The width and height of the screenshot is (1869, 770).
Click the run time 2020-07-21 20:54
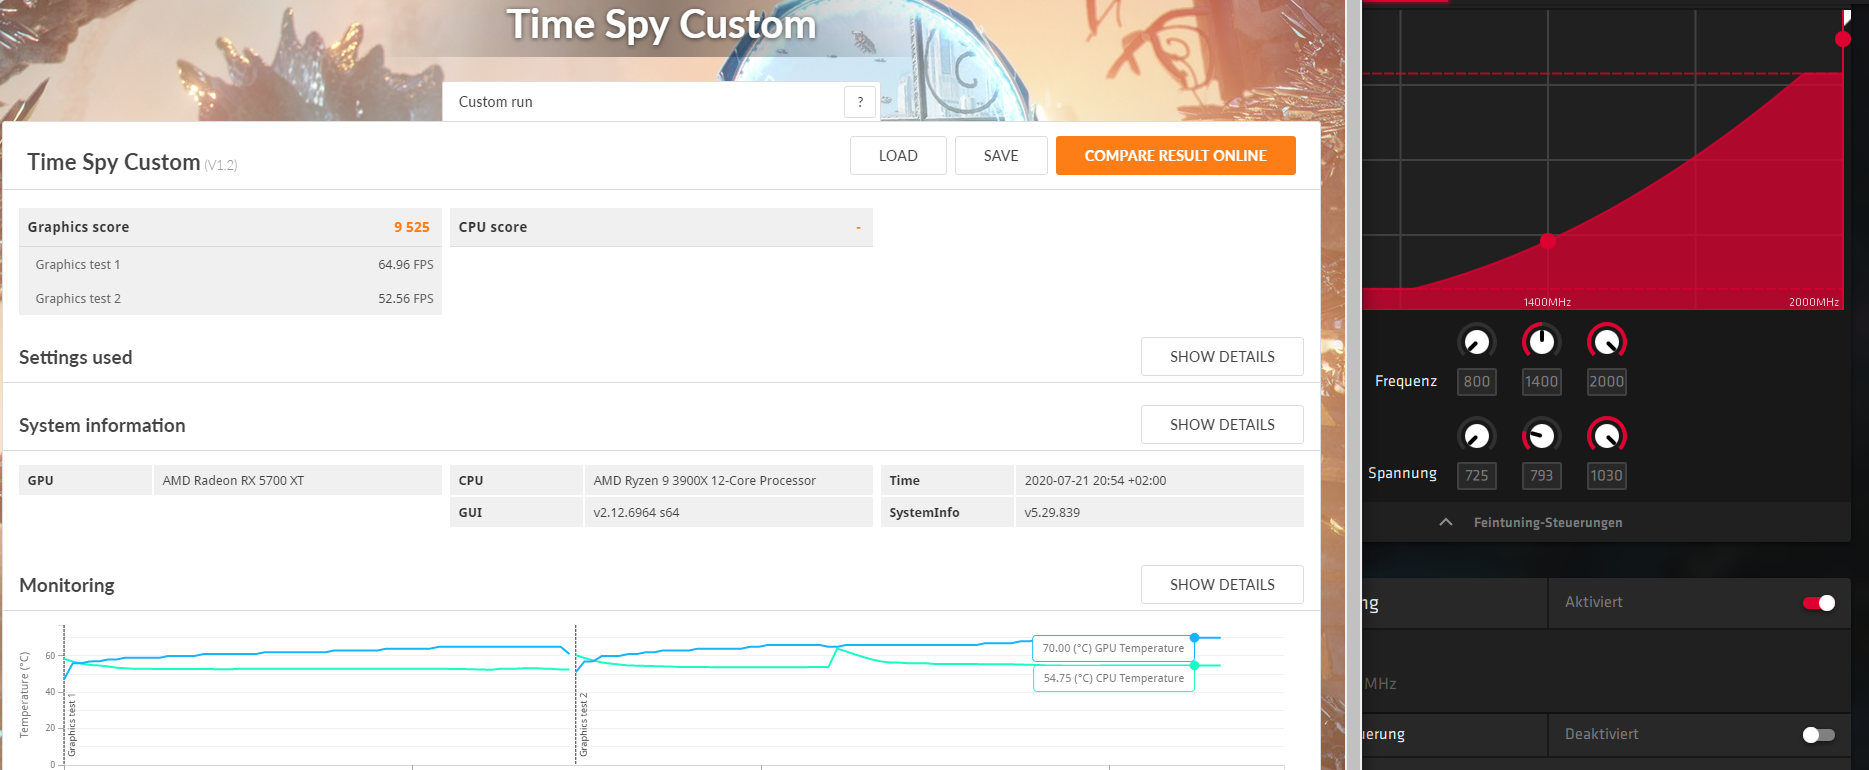[1095, 481]
